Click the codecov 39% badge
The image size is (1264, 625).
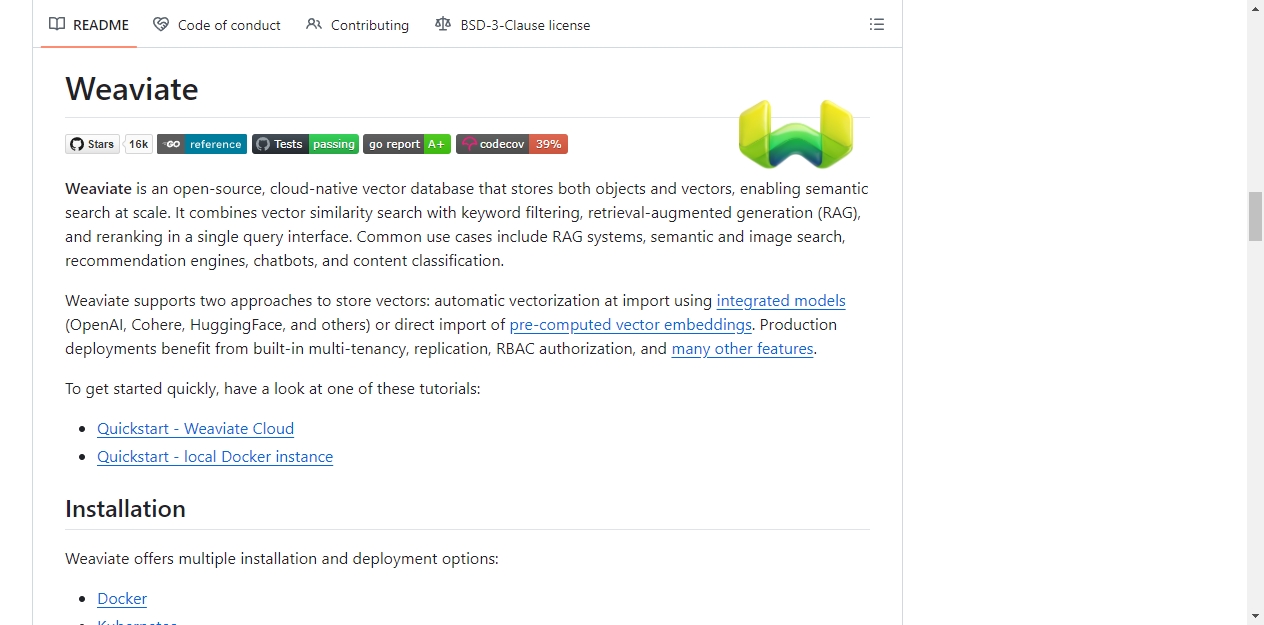512,144
